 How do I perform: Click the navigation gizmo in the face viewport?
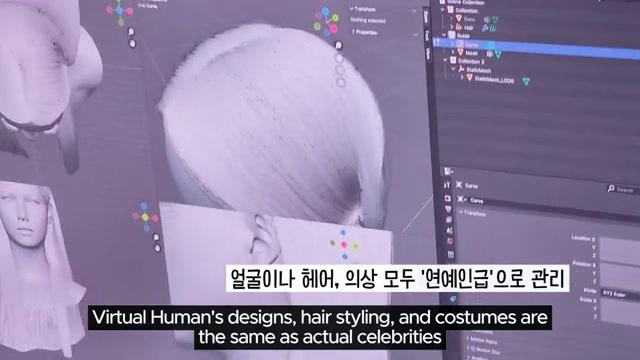[x=145, y=216]
